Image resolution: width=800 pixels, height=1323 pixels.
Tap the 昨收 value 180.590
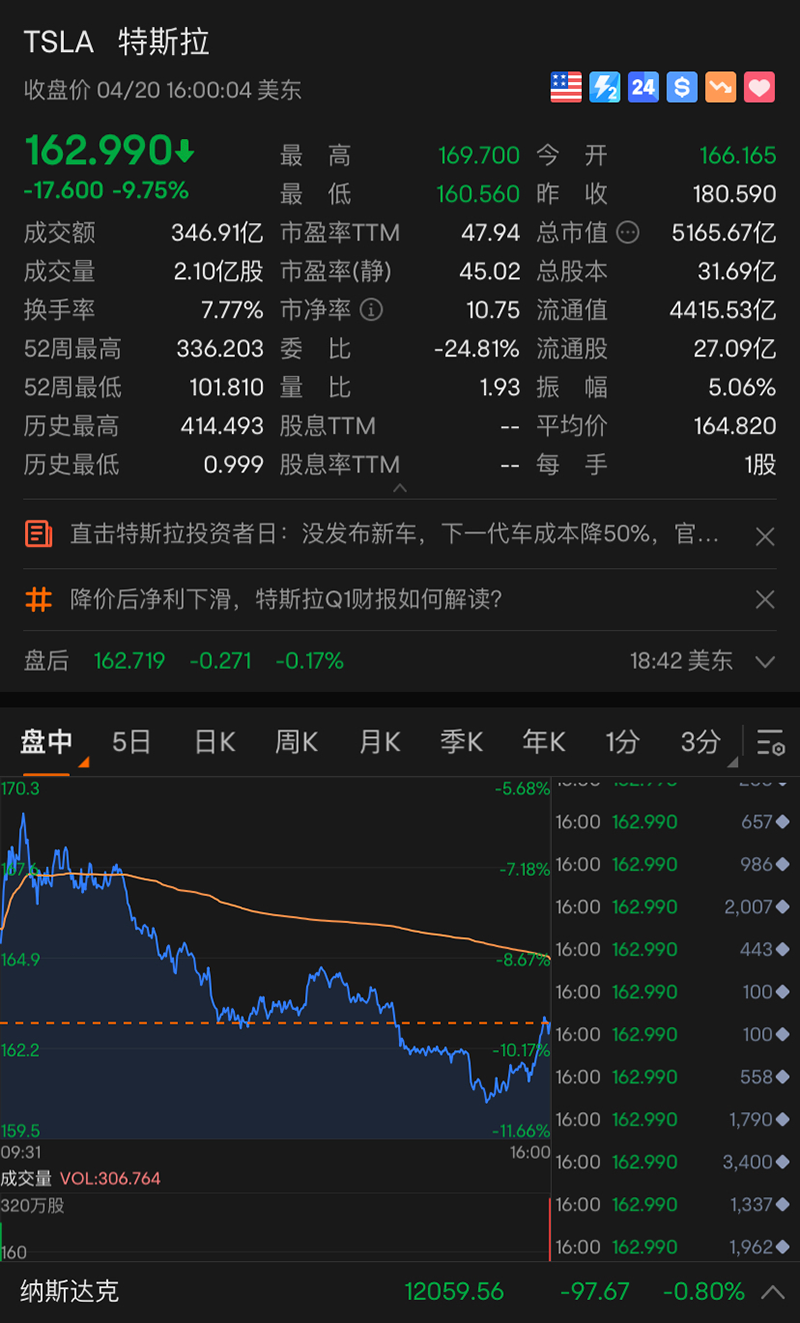(x=735, y=194)
